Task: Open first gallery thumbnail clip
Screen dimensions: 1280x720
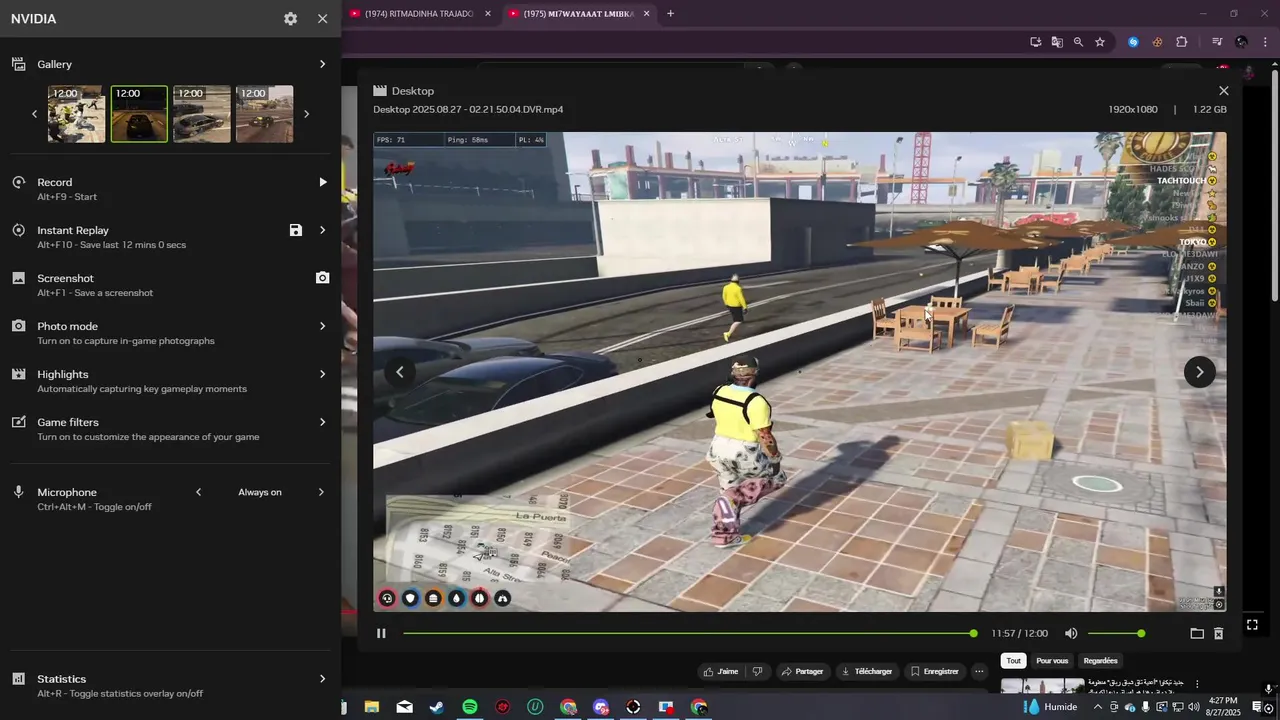Action: pos(77,114)
